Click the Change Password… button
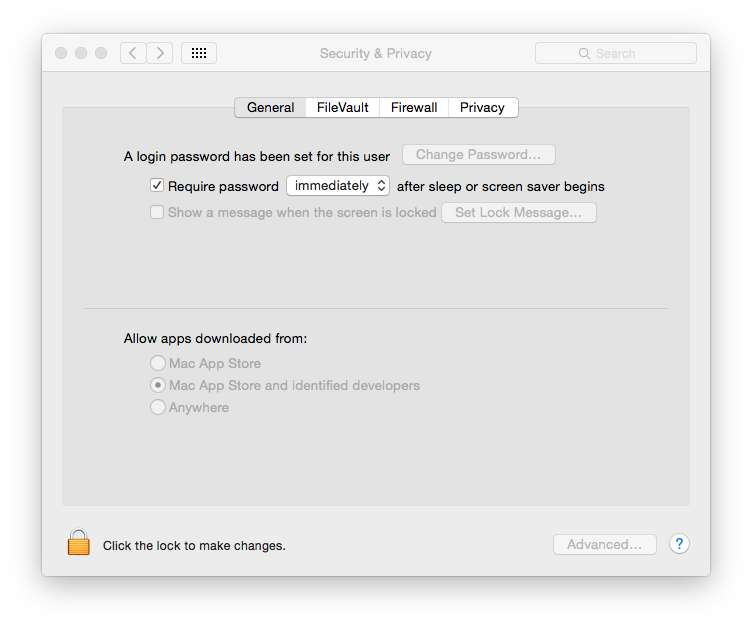Screen dimensions: 752x626 (x=479, y=154)
